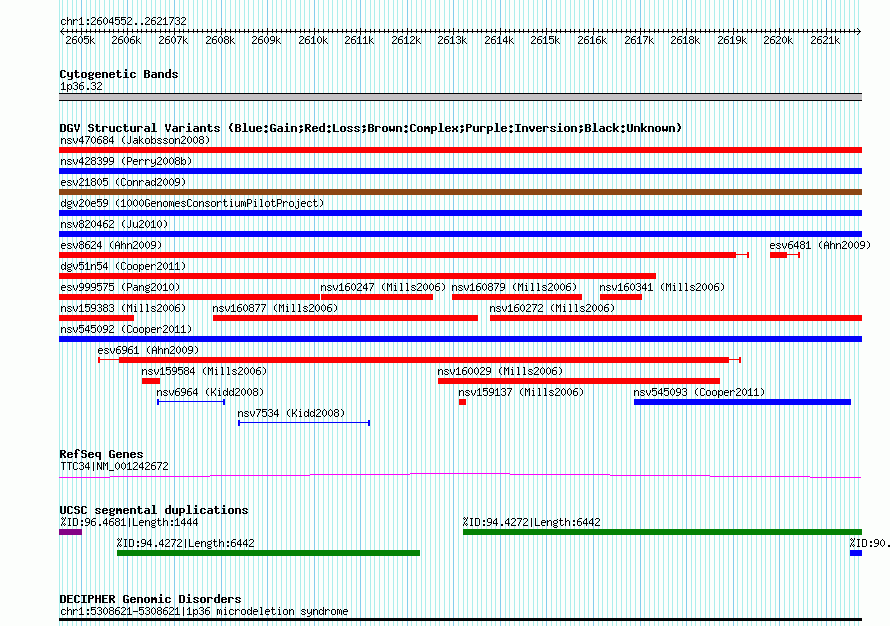This screenshot has height=626, width=890.
Task: Click the nsv820462 (Ju2010) blue bar
Action: 460,234
